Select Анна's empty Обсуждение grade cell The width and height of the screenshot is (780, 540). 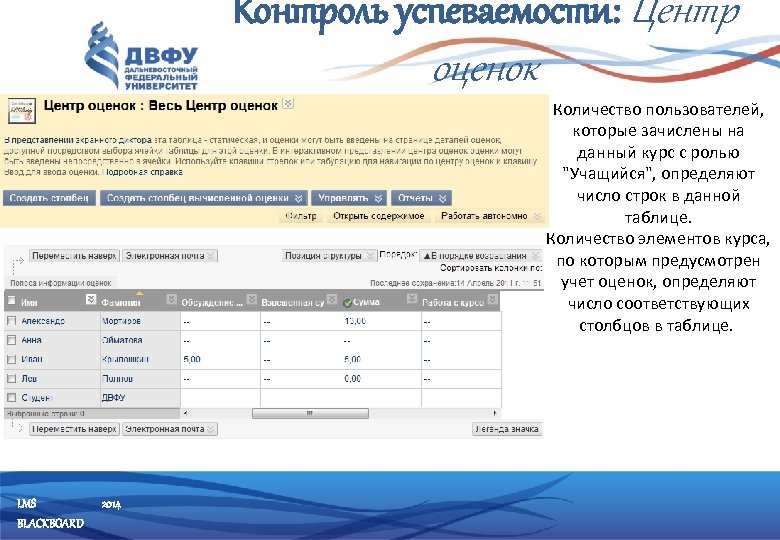click(x=220, y=341)
